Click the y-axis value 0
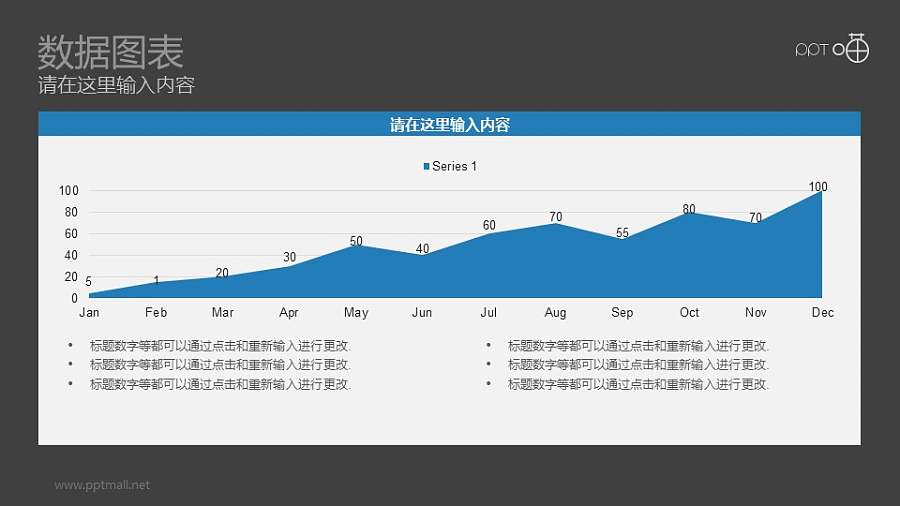This screenshot has width=900, height=506. (x=74, y=298)
